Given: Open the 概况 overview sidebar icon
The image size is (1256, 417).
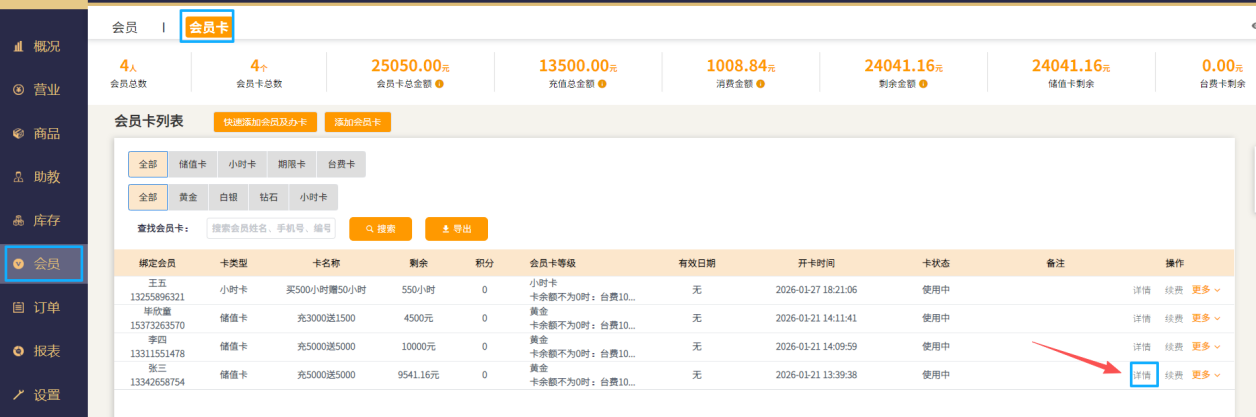Looking at the screenshot, I should point(18,46).
